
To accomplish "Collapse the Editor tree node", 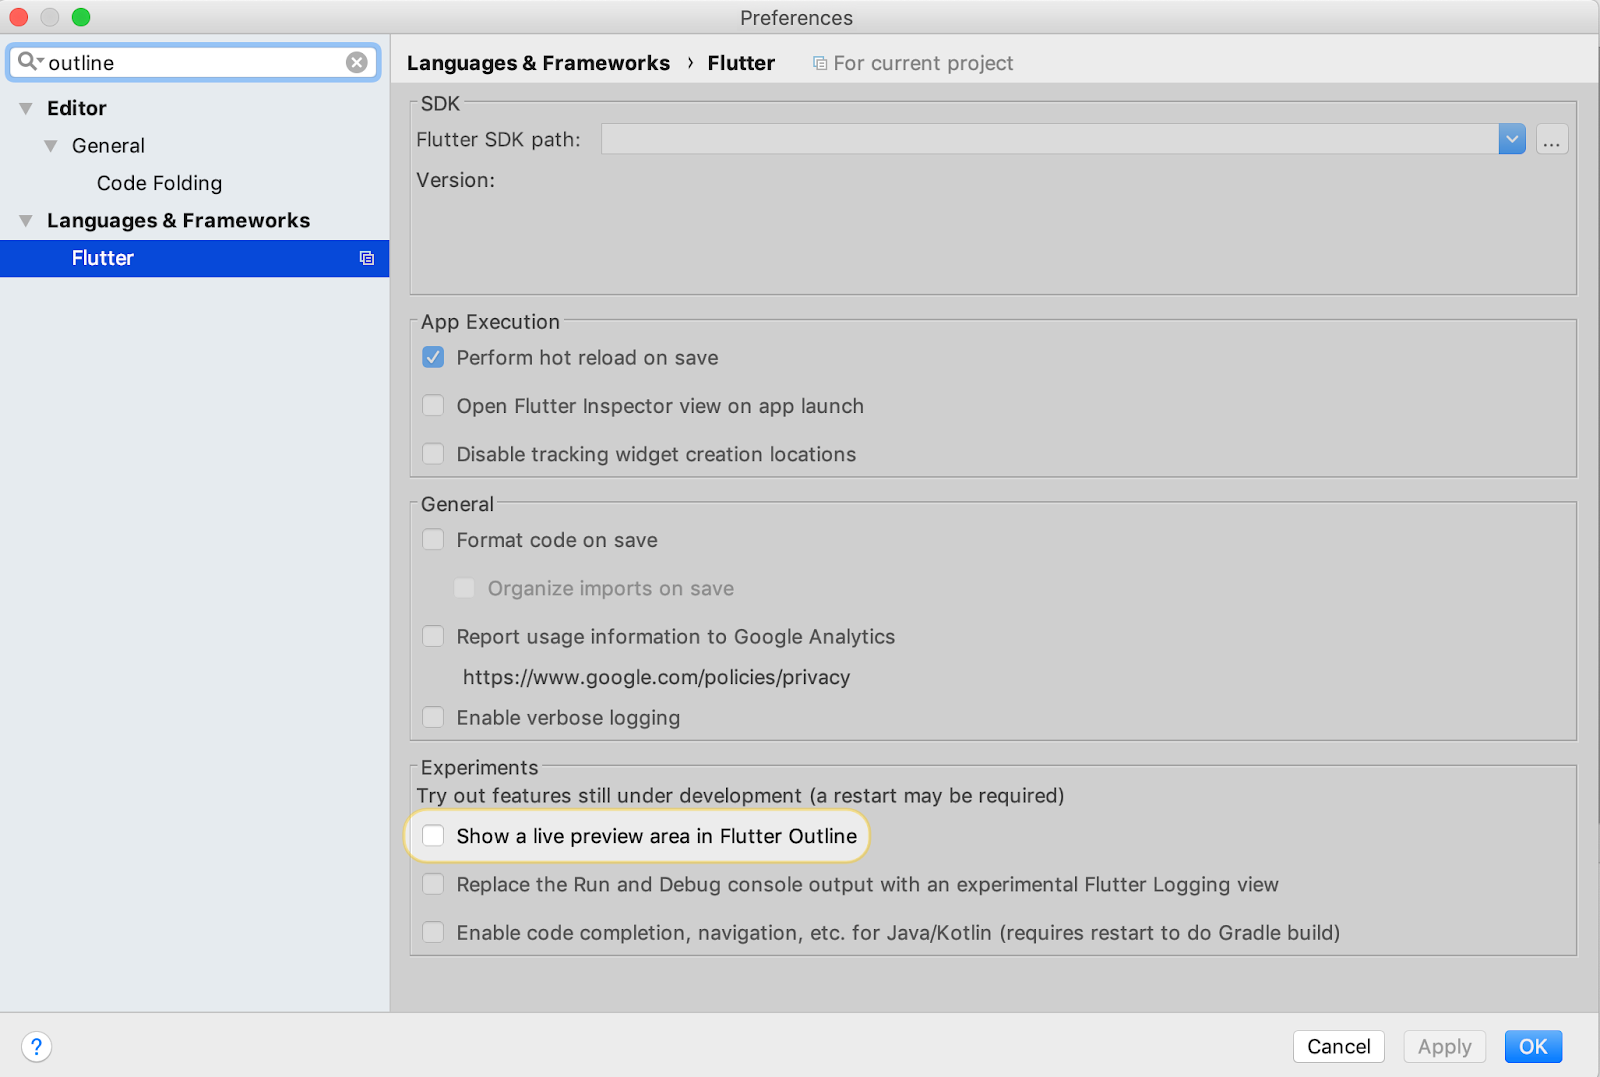I will pos(26,108).
